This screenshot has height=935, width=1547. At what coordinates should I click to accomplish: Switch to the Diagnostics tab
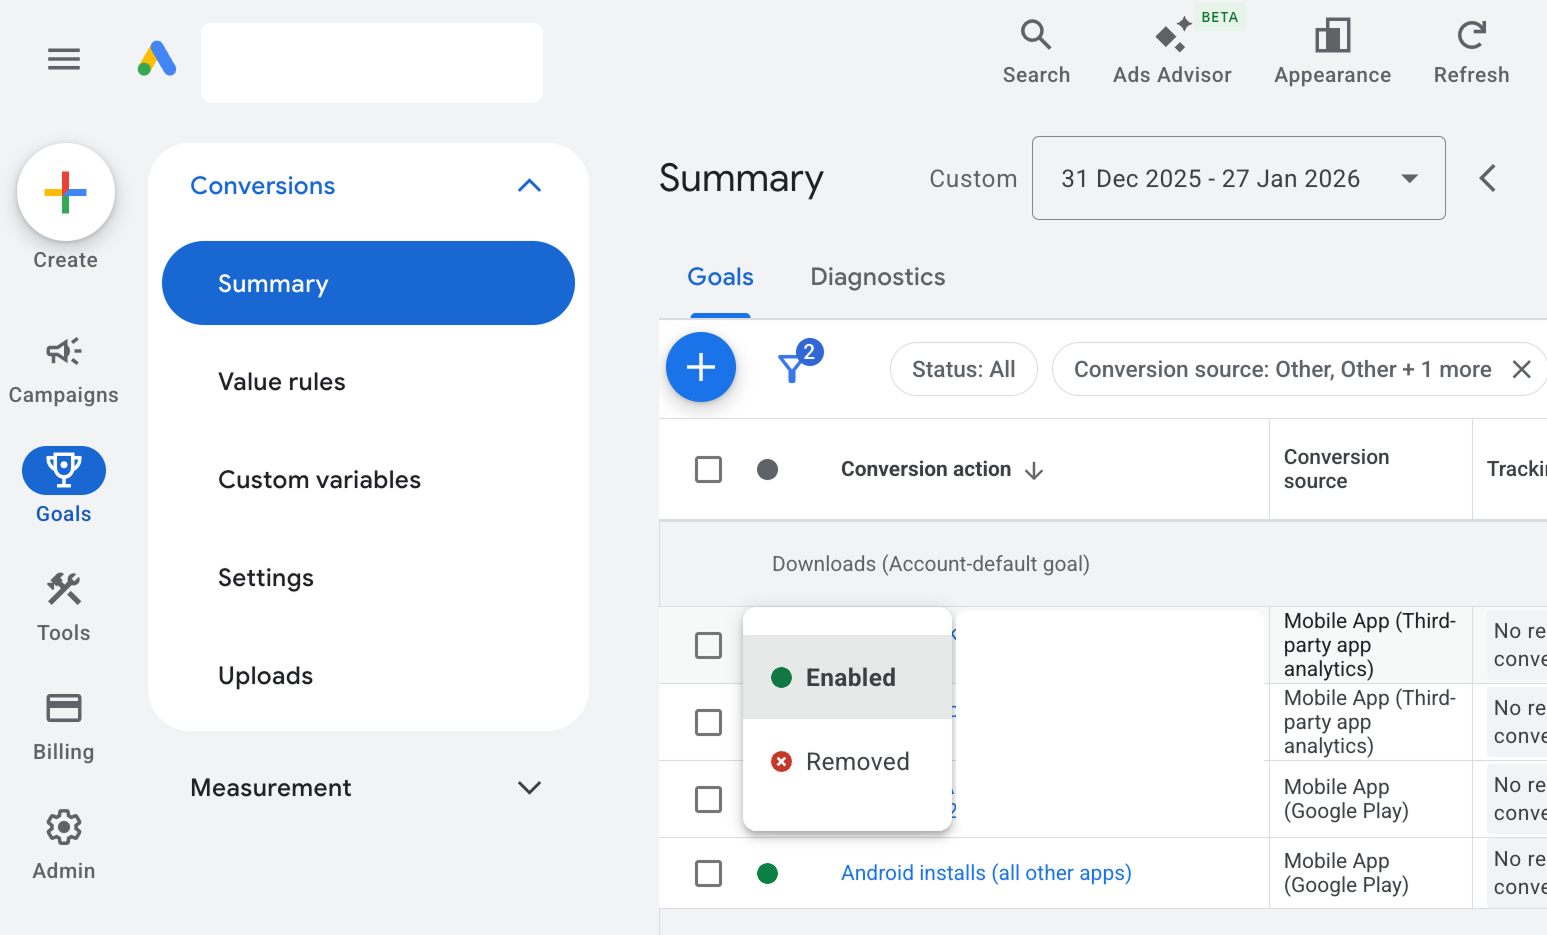tap(877, 277)
